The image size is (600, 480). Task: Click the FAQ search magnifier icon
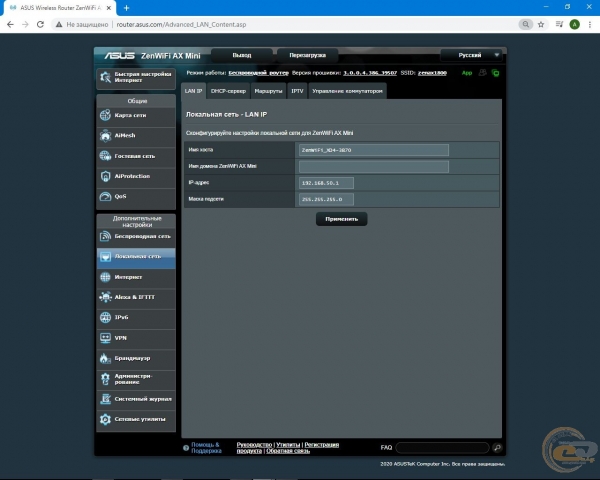click(497, 447)
